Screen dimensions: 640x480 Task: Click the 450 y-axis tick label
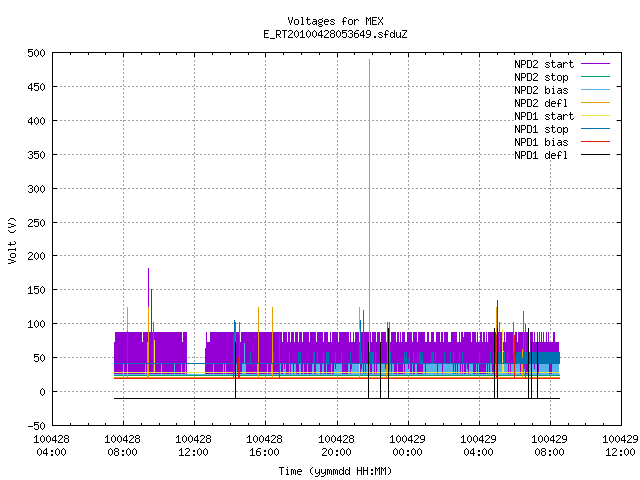tap(36, 87)
